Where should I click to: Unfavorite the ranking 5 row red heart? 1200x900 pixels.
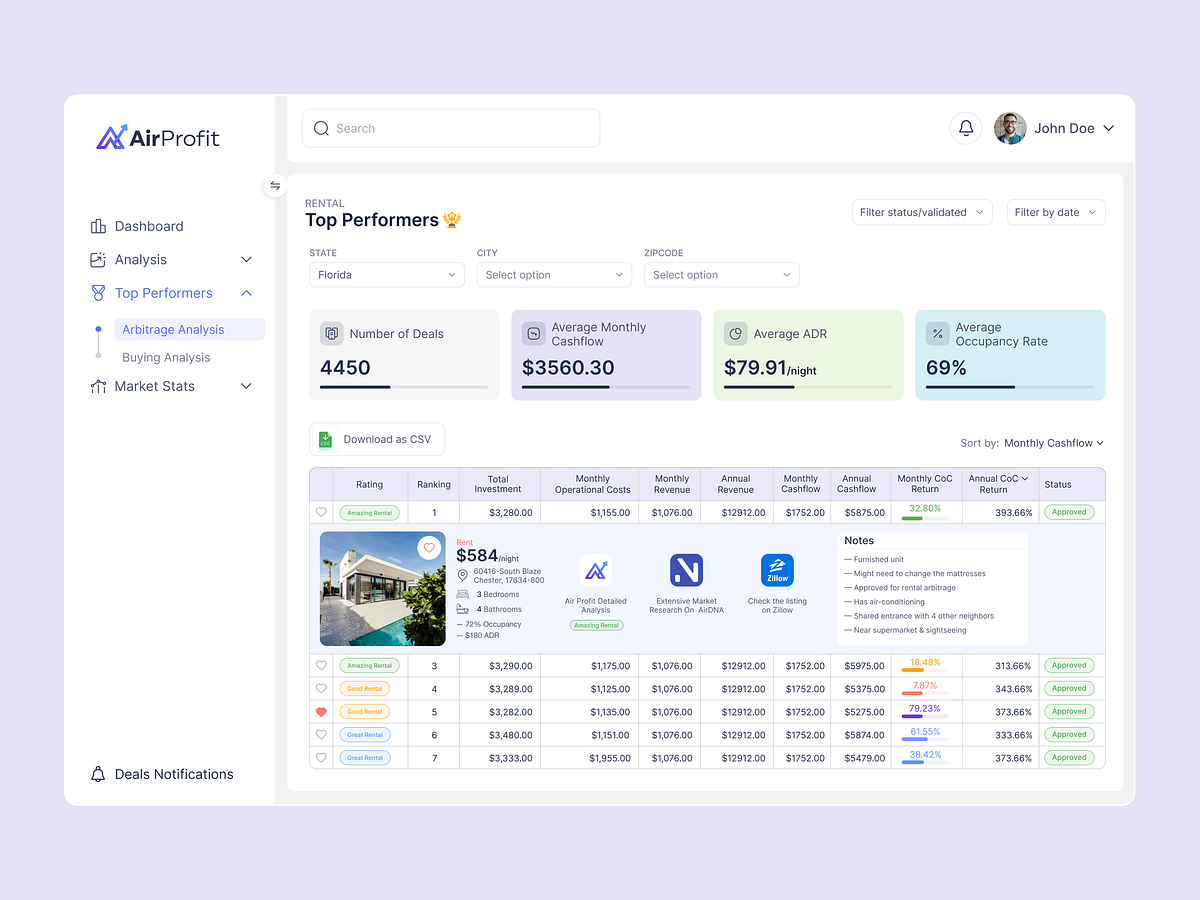click(x=321, y=712)
